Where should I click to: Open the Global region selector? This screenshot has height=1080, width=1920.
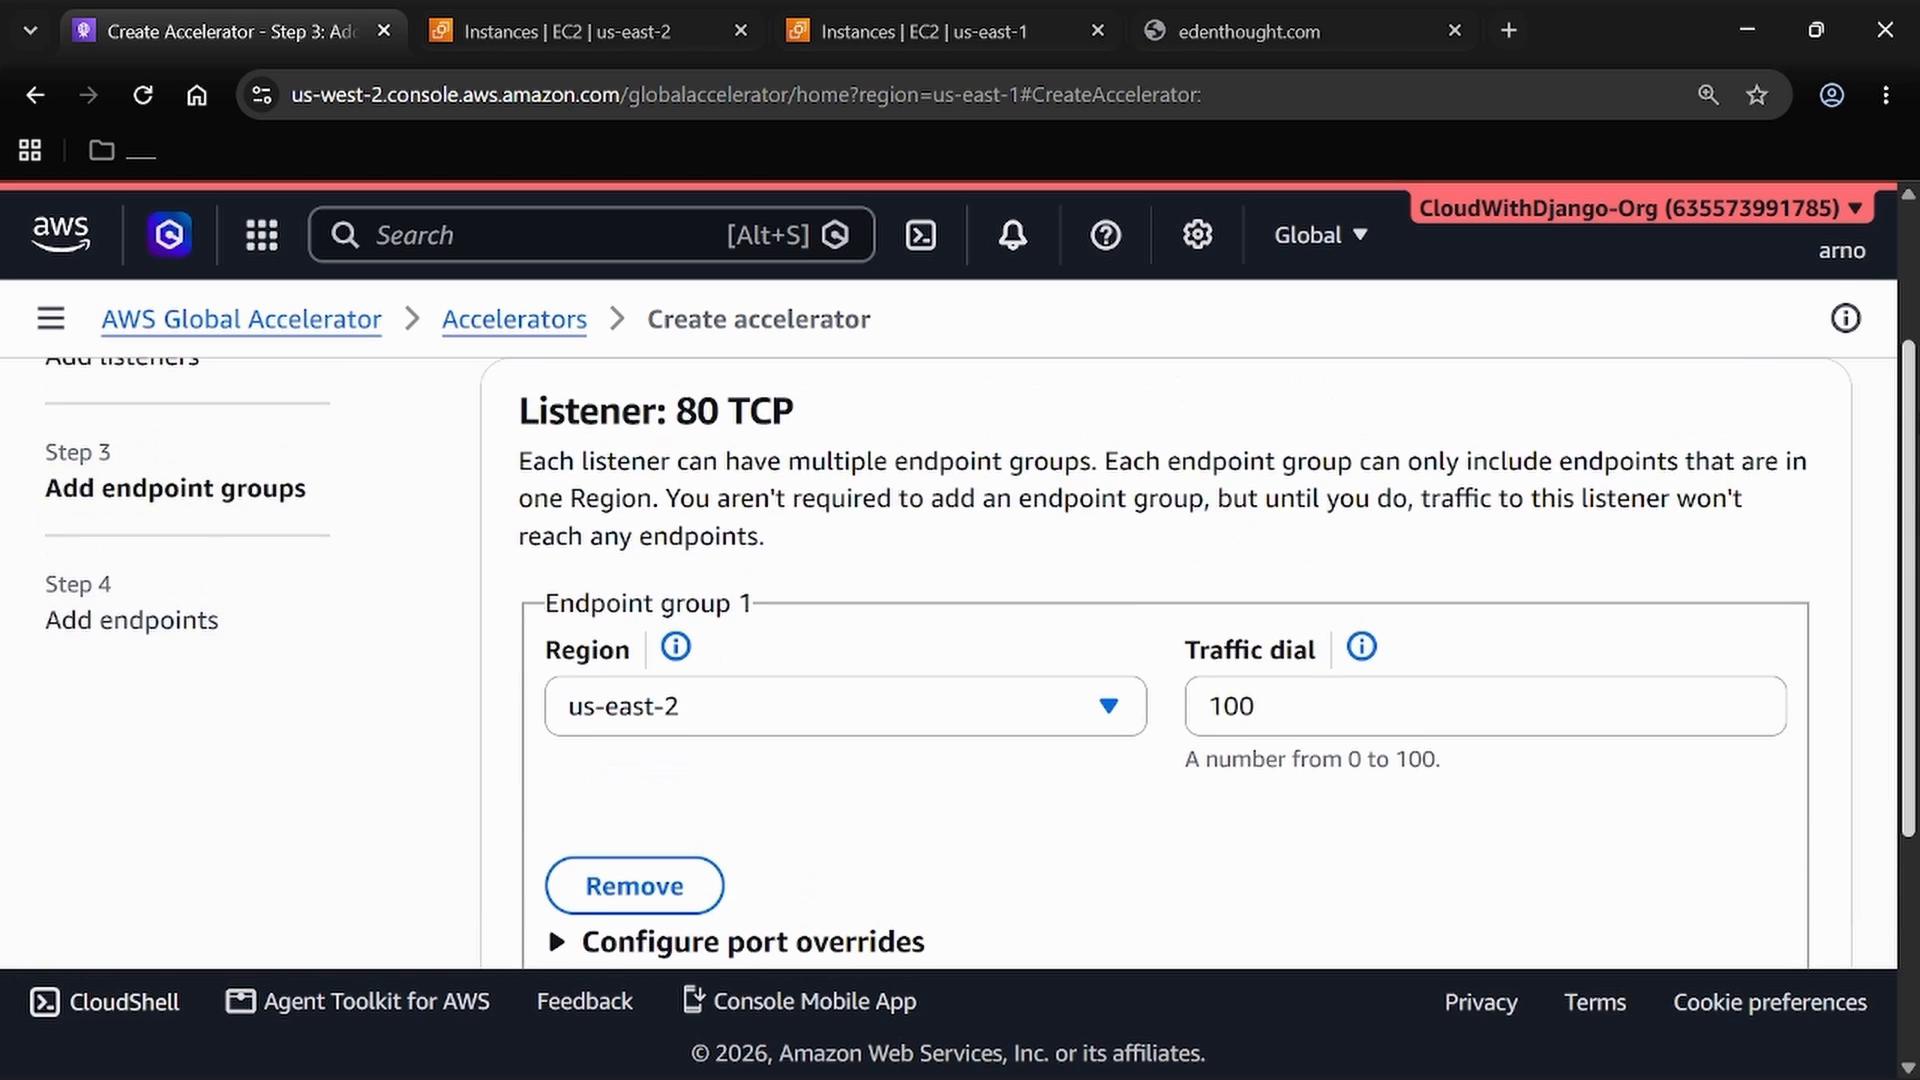pyautogui.click(x=1320, y=235)
